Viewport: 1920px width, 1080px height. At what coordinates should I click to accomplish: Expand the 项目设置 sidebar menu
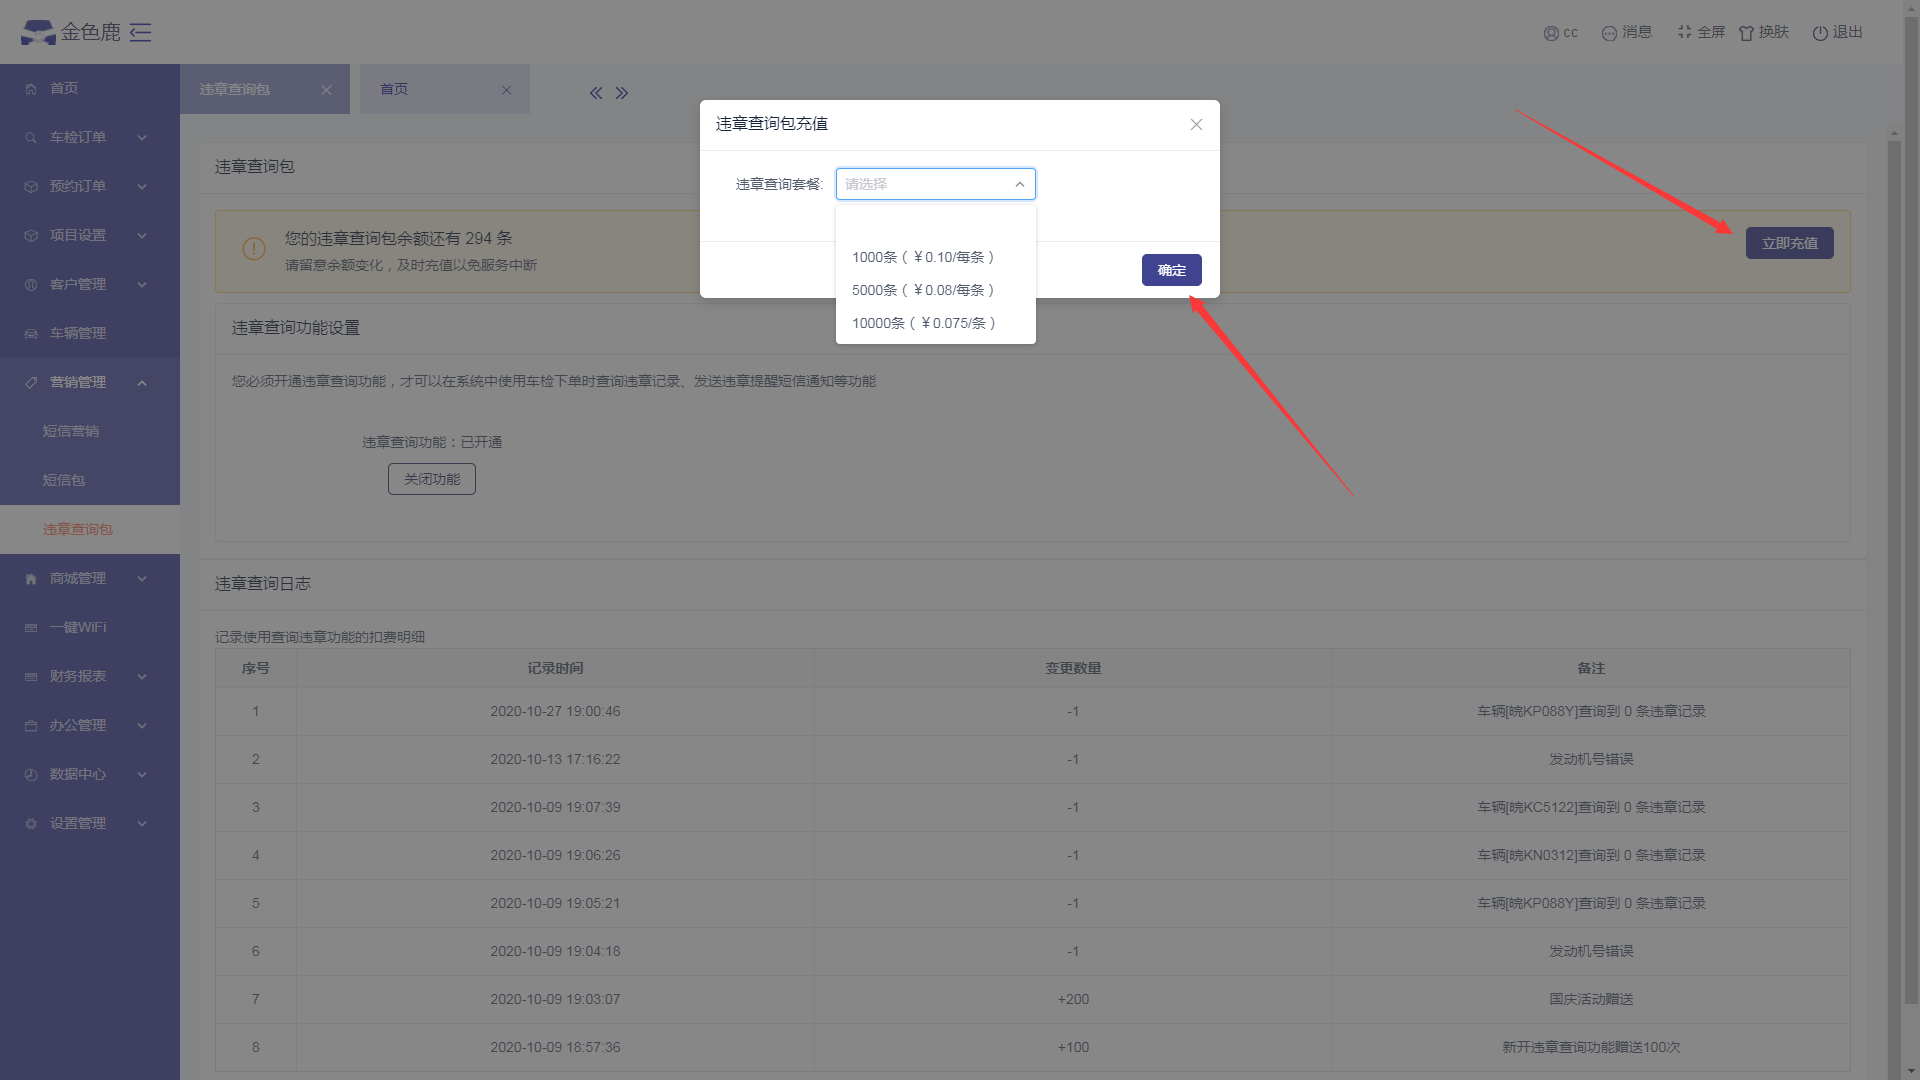click(90, 235)
